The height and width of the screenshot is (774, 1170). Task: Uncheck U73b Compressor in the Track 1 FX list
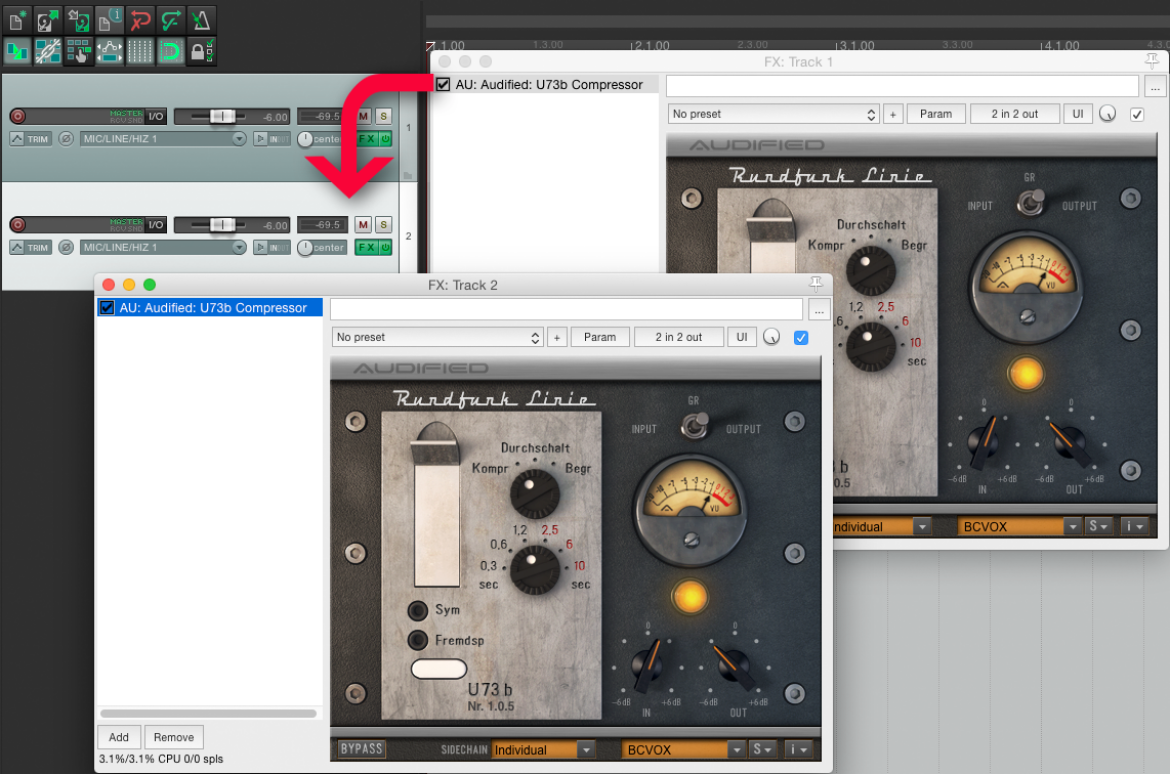click(443, 84)
